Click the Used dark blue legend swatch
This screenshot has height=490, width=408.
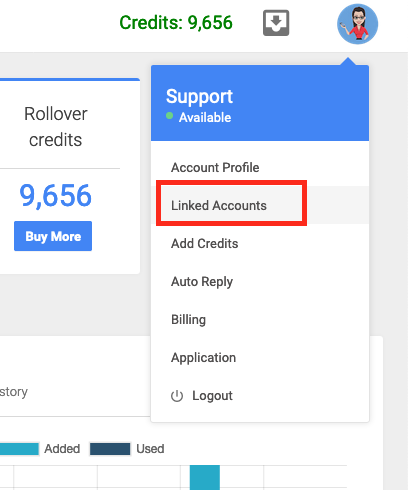pos(110,449)
